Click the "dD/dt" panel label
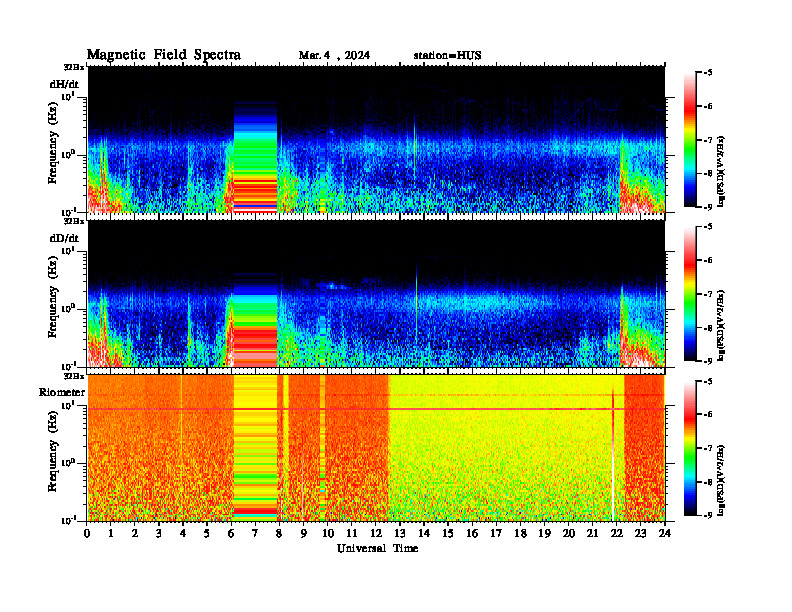 click(x=64, y=238)
